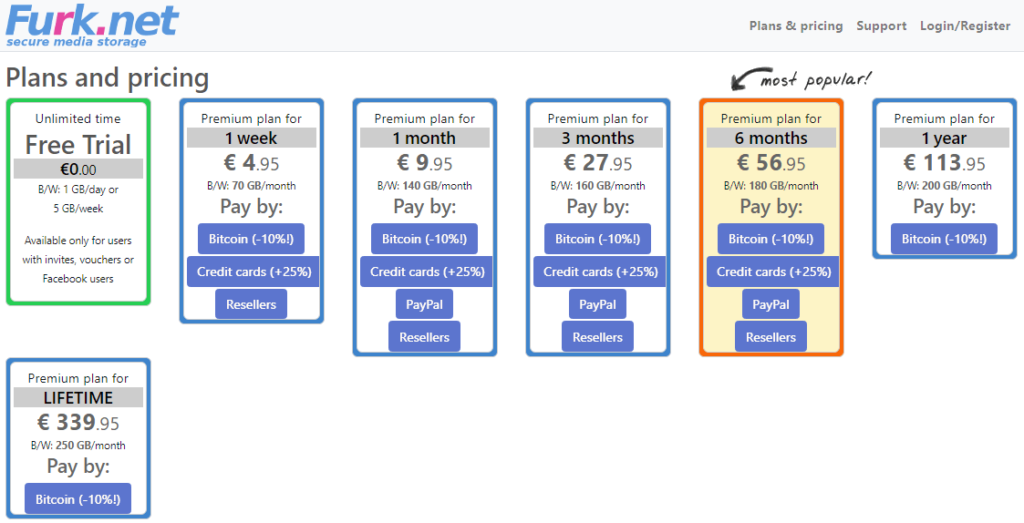This screenshot has height=523, width=1024.
Task: Click the € 4.95 price
Action: click(251, 163)
